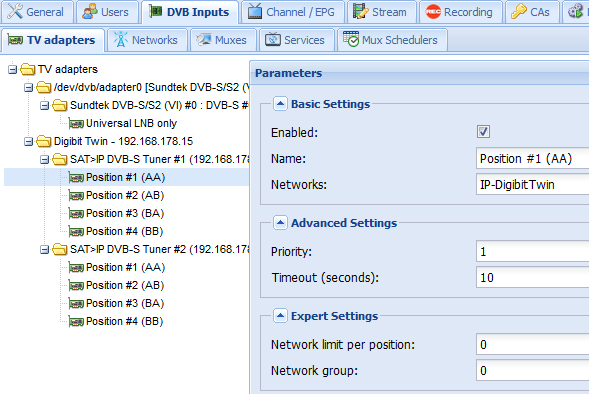Collapse the /dev/dvb/adapter0 node
589x394 pixels.
click(29, 88)
